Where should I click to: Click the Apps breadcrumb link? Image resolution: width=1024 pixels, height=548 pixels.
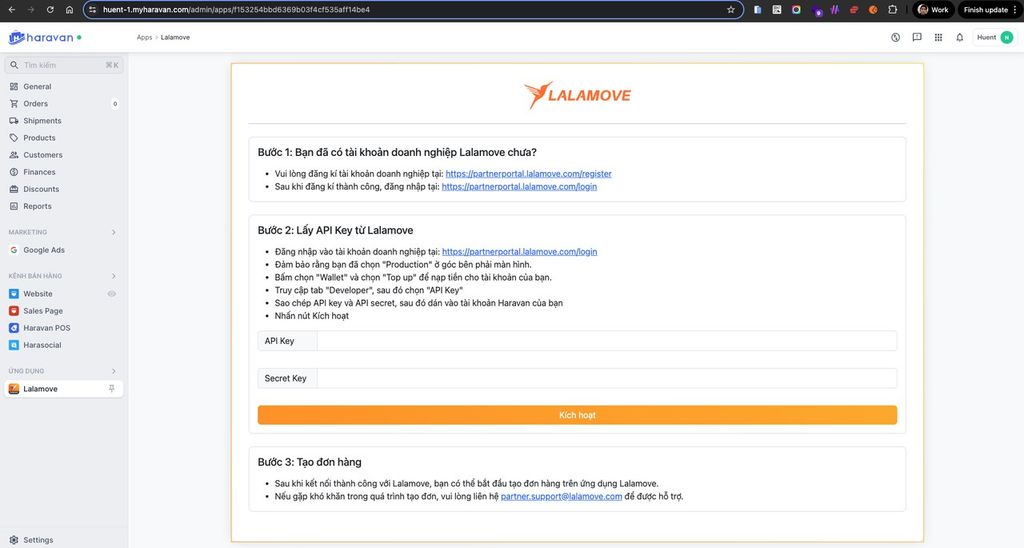click(145, 38)
